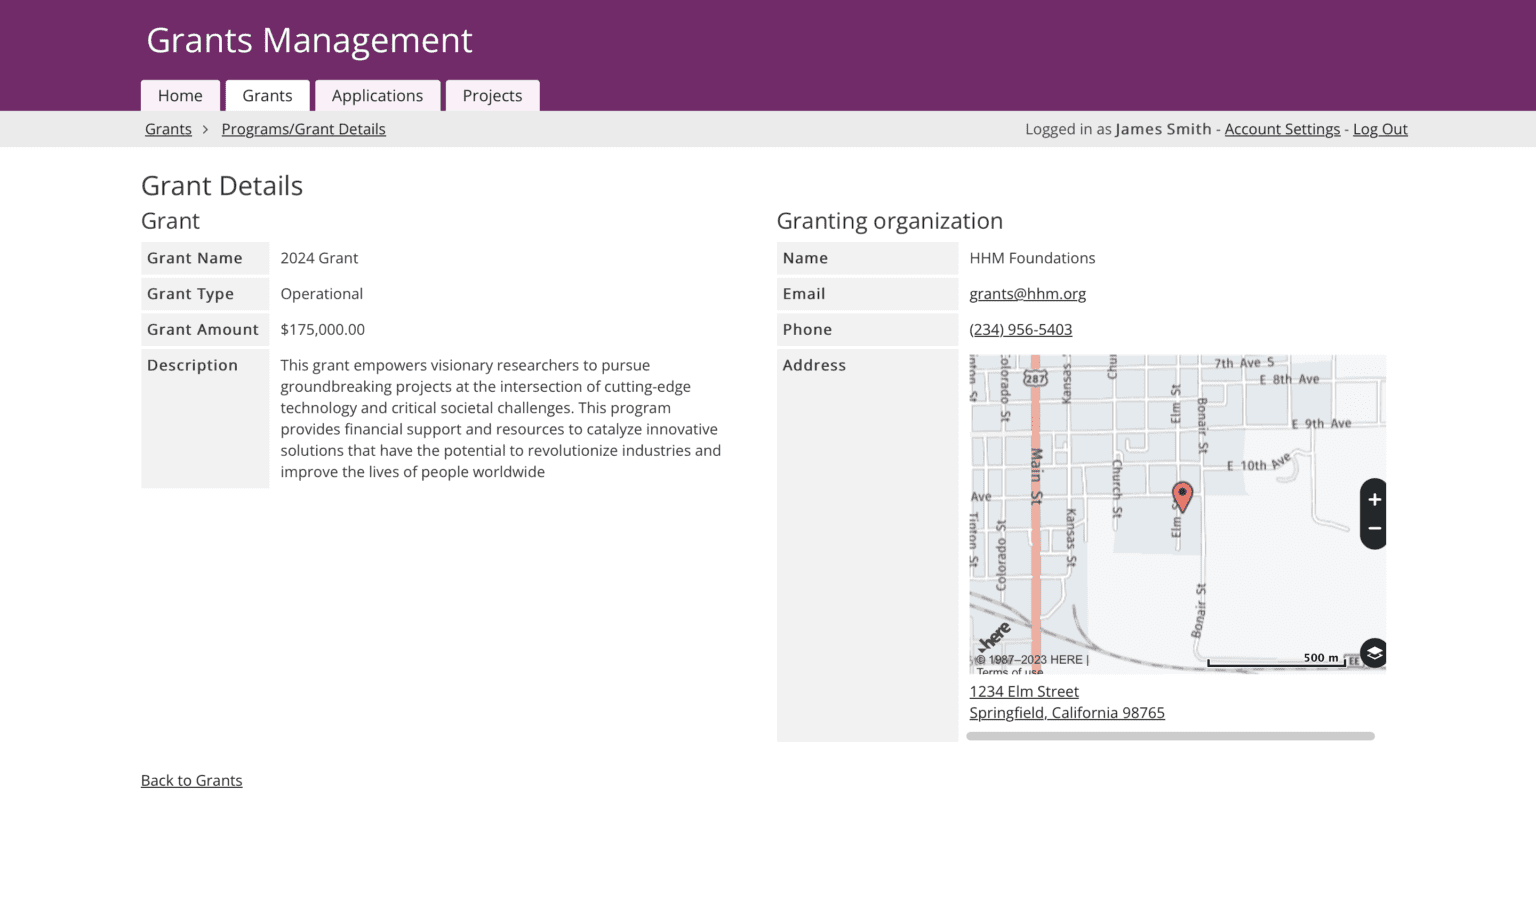This screenshot has width=1536, height=903.
Task: Click the horizontal scrollbar below the address
Action: (1168, 736)
